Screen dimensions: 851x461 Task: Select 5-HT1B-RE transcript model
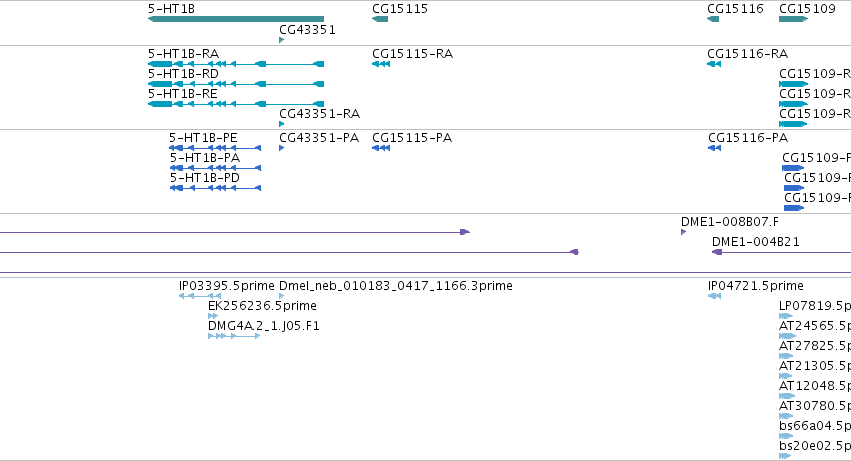point(236,104)
